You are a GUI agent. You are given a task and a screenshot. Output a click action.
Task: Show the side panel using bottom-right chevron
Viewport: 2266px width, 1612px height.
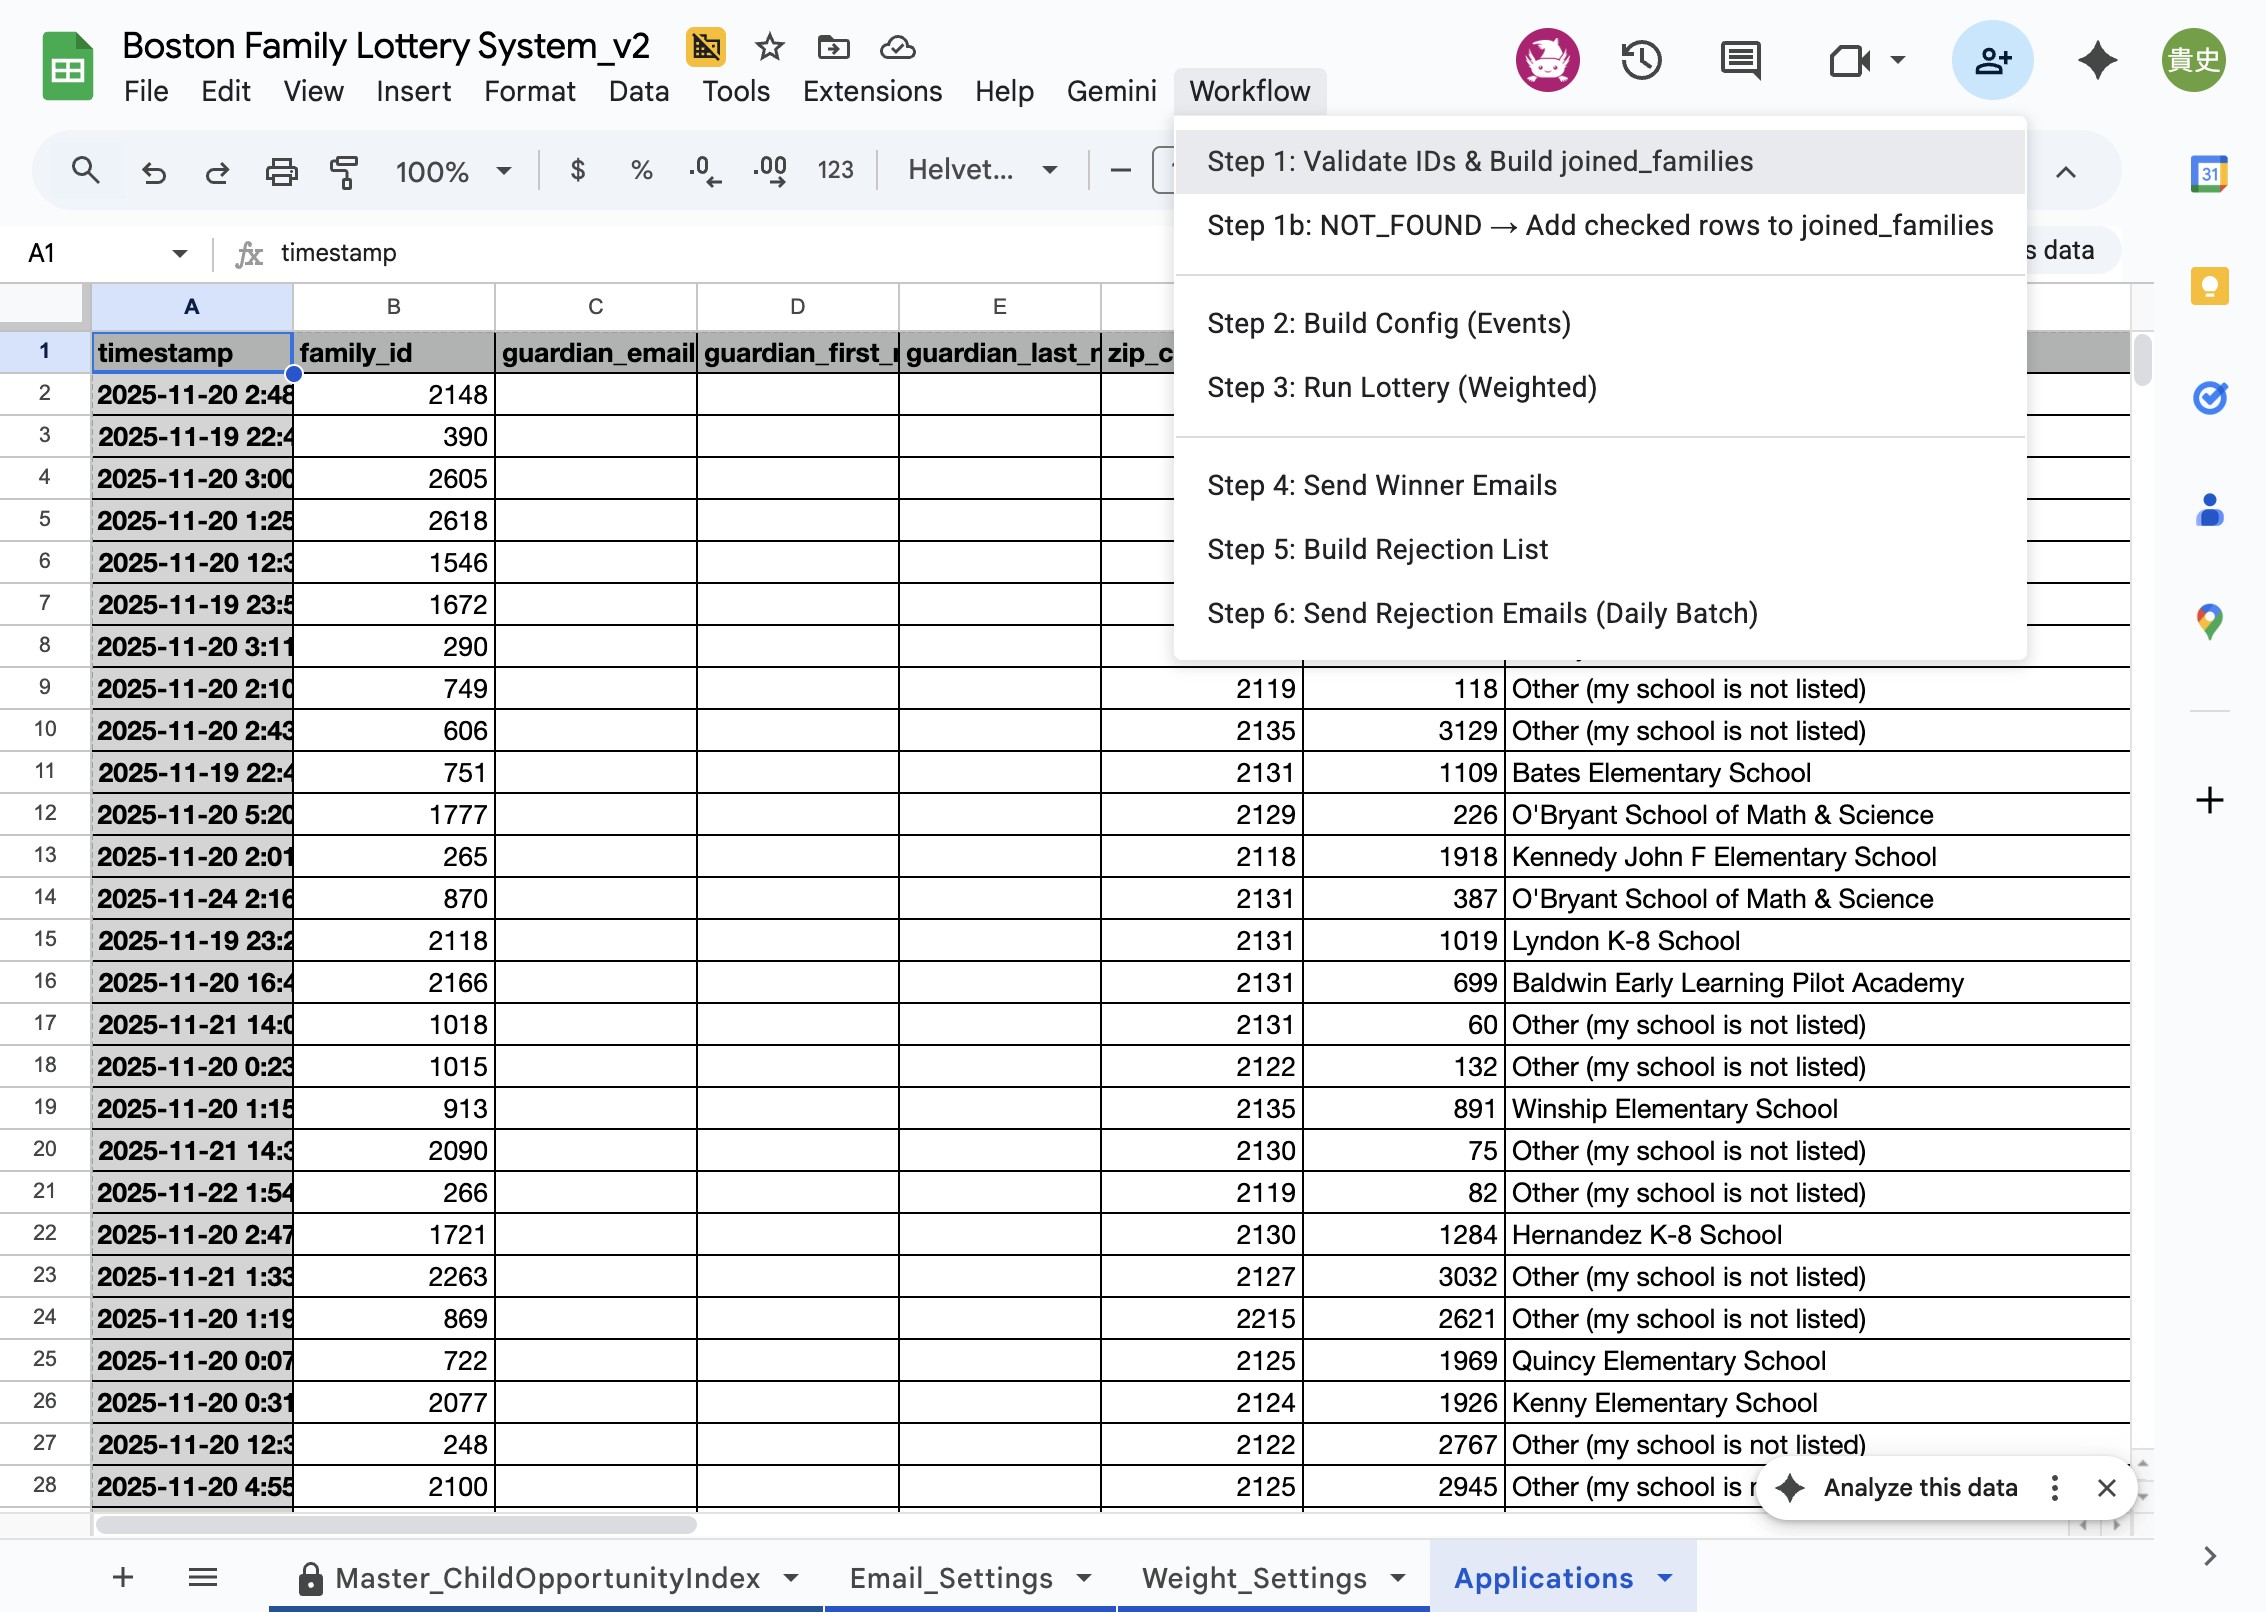click(x=2209, y=1556)
